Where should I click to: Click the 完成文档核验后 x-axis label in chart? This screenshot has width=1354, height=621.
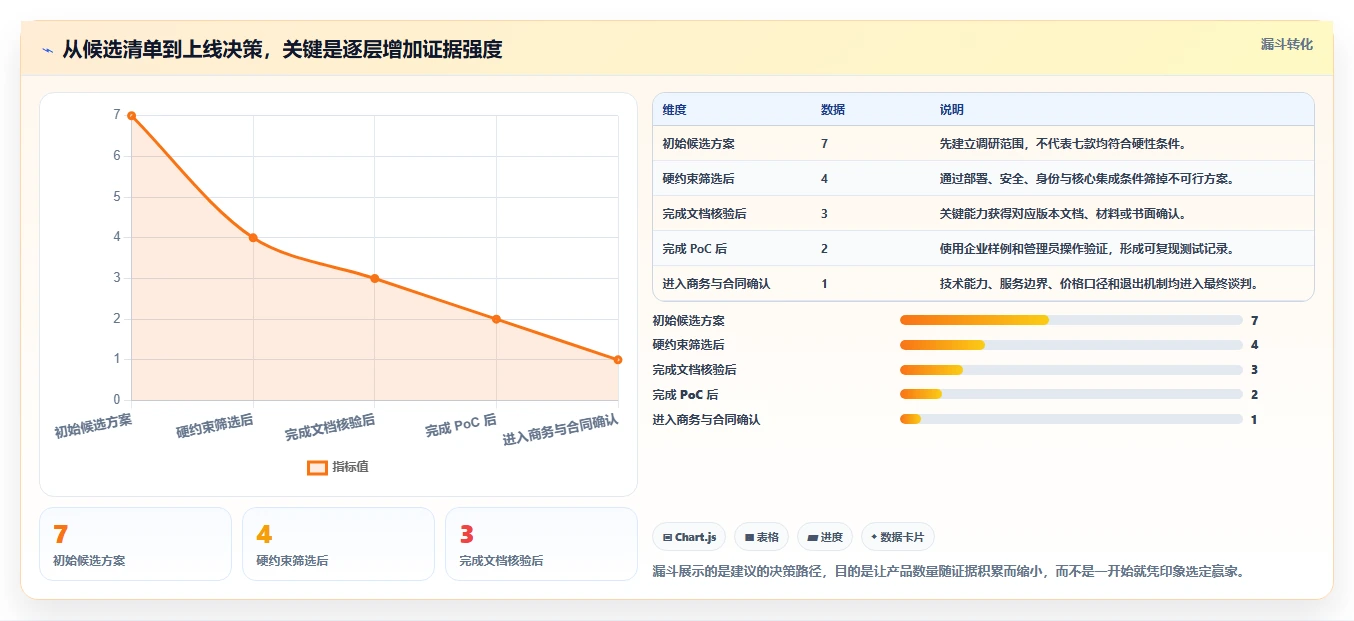pyautogui.click(x=330, y=427)
